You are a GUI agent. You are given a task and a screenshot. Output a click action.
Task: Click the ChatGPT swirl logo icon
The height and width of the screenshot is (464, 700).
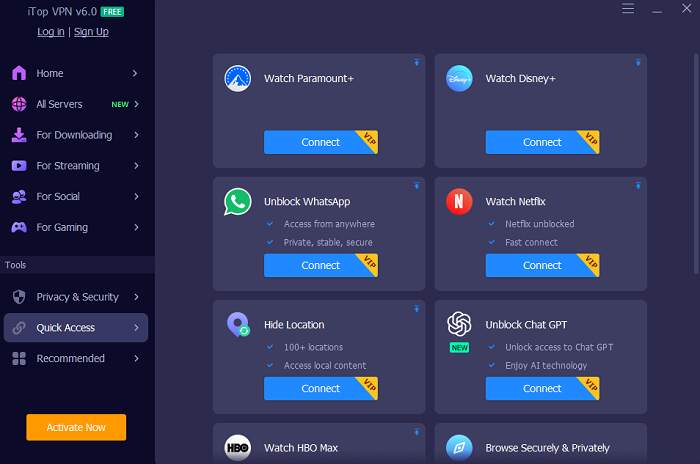pyautogui.click(x=459, y=324)
